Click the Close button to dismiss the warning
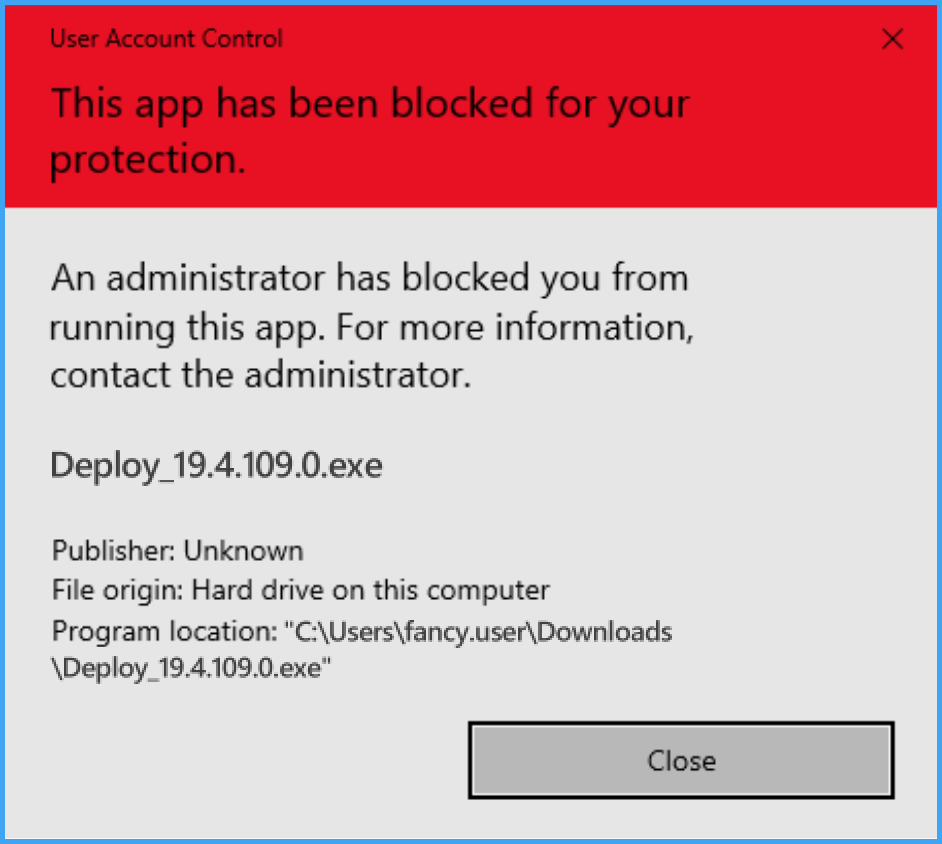This screenshot has height=844, width=942. click(x=681, y=760)
